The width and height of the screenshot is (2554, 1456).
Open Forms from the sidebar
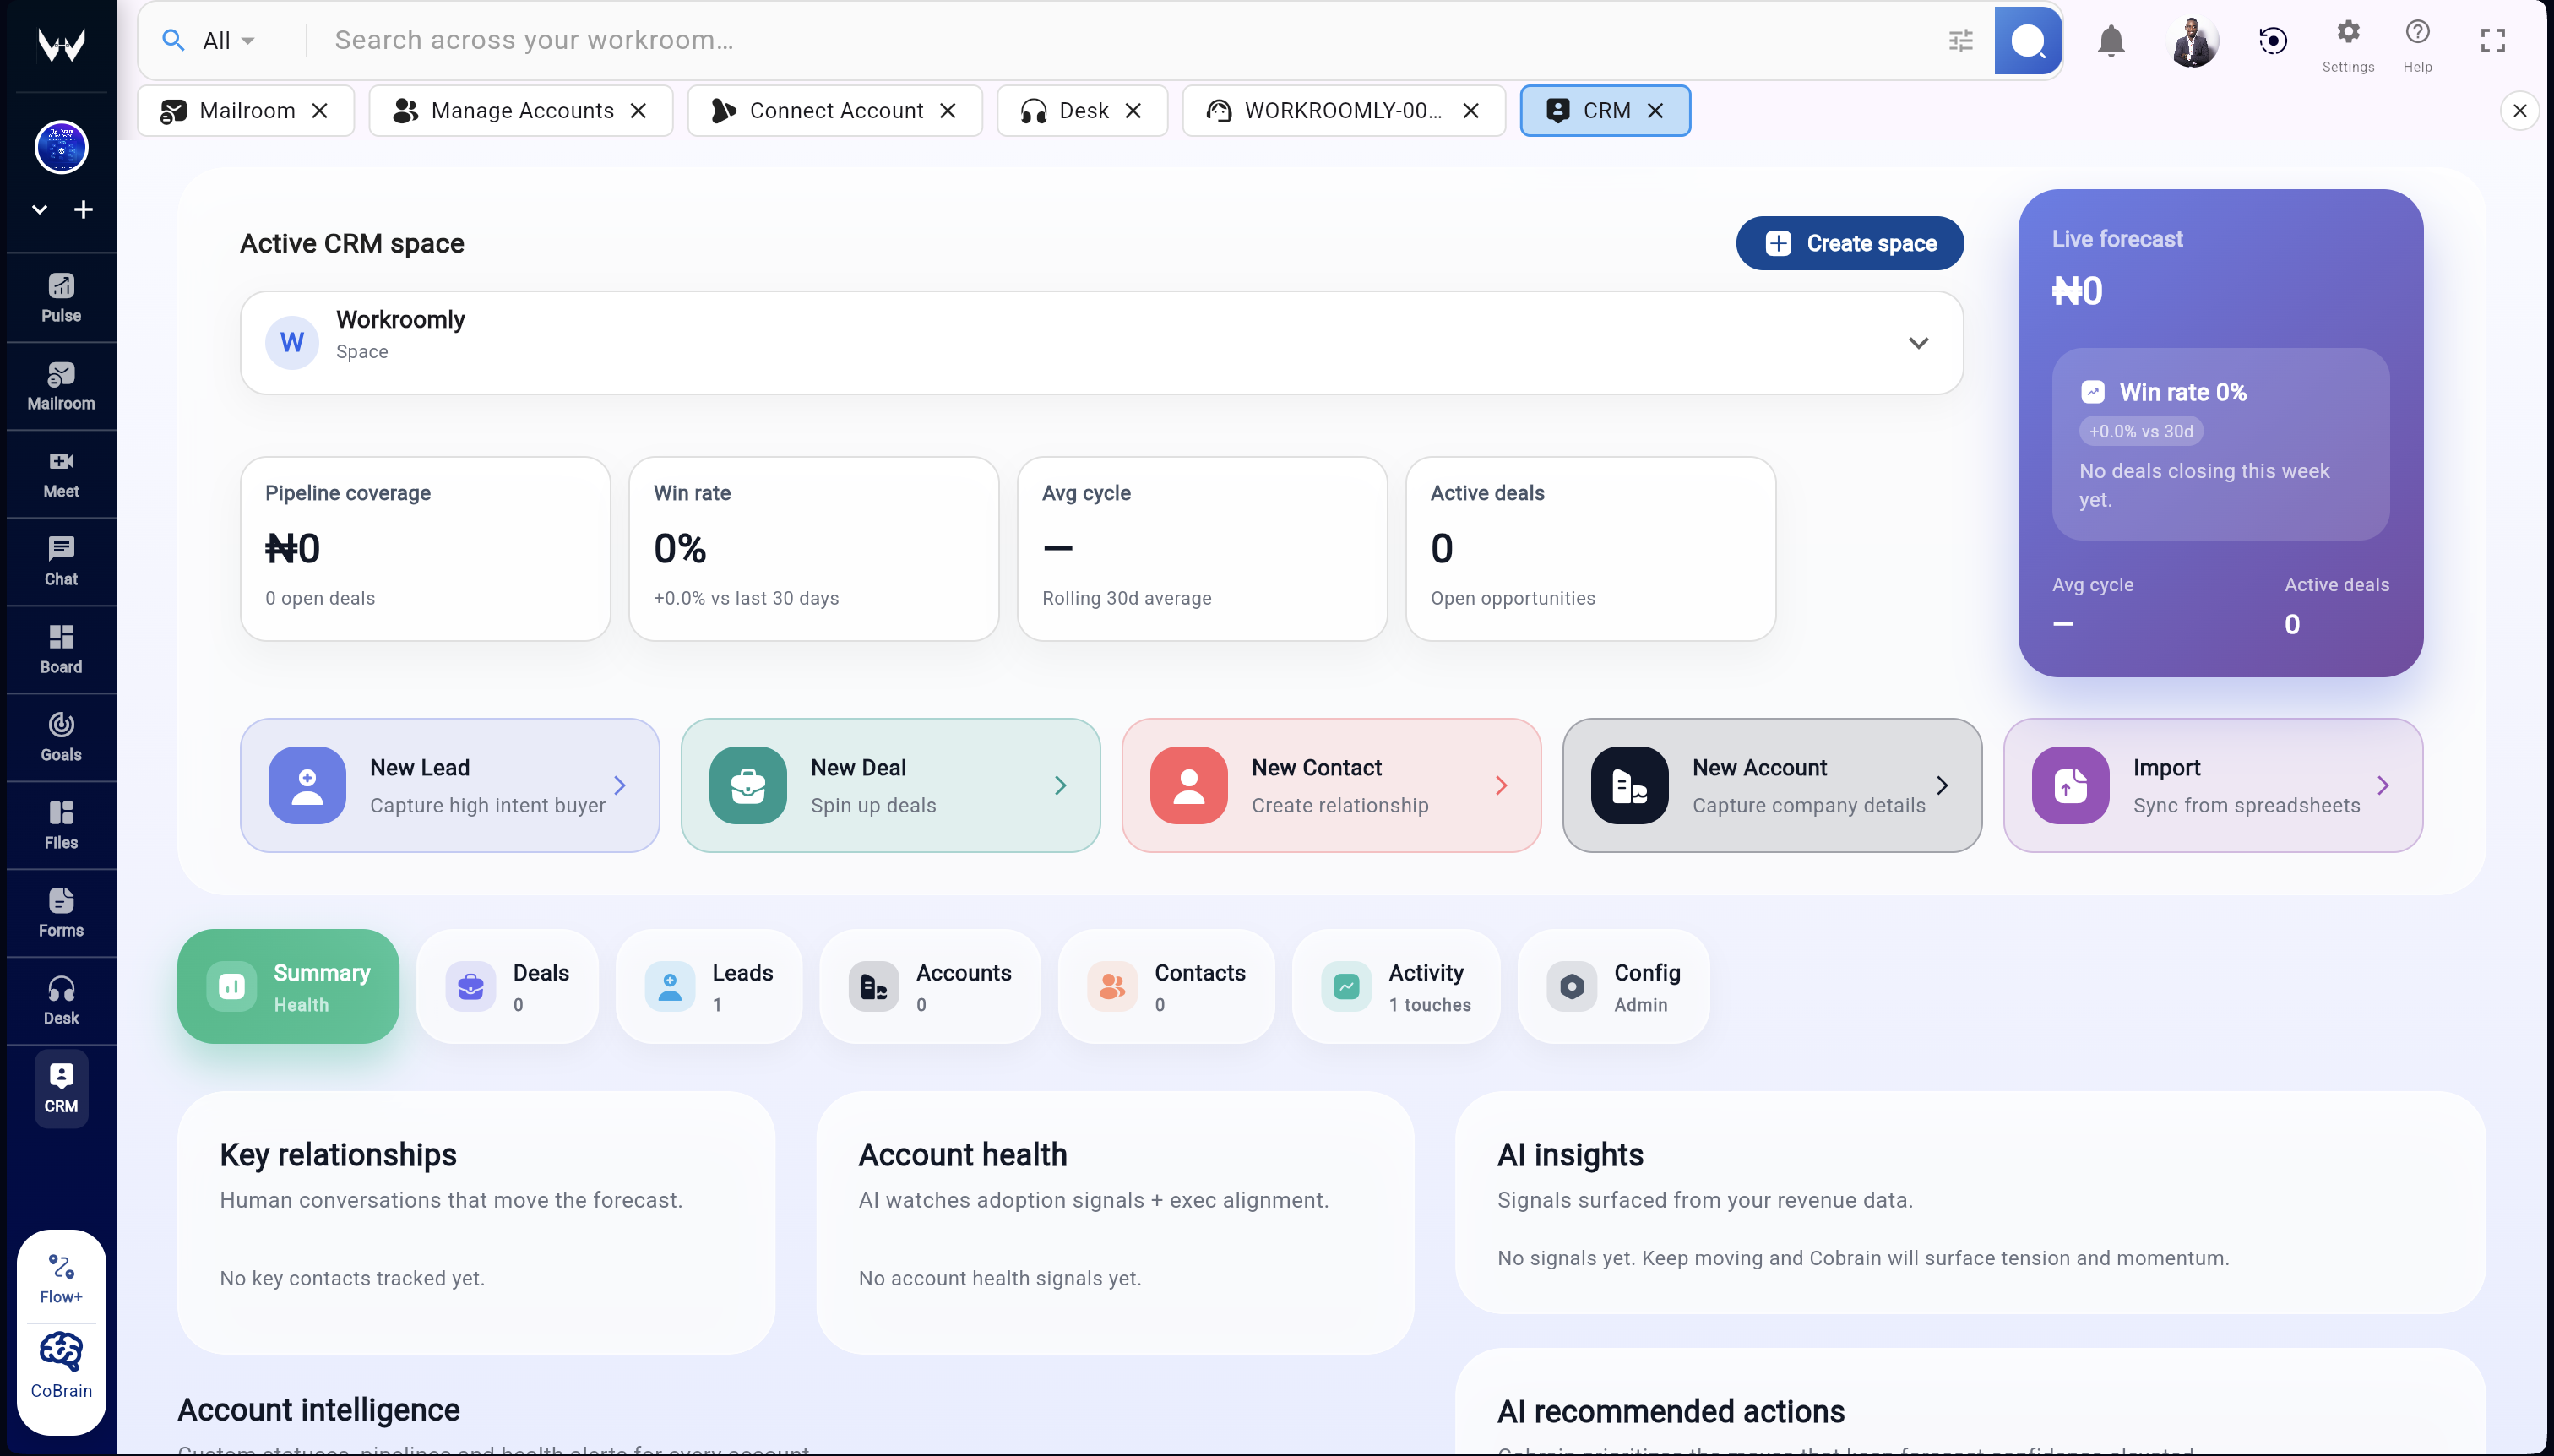pos(60,911)
